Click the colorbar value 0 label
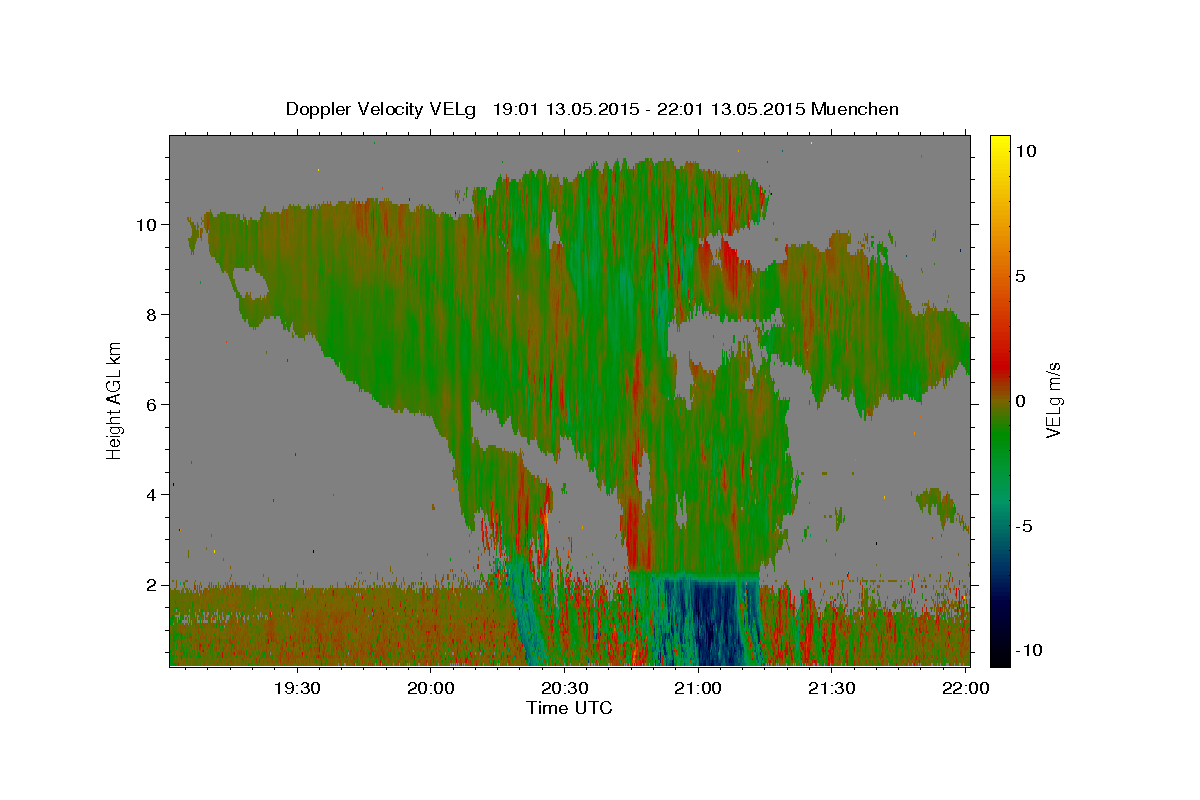 pos(1022,401)
